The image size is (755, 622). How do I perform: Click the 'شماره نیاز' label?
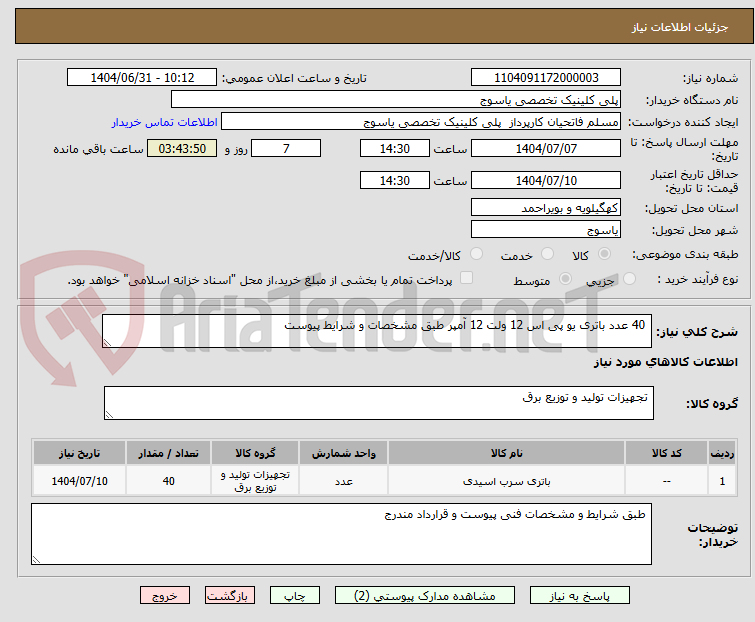coord(710,78)
